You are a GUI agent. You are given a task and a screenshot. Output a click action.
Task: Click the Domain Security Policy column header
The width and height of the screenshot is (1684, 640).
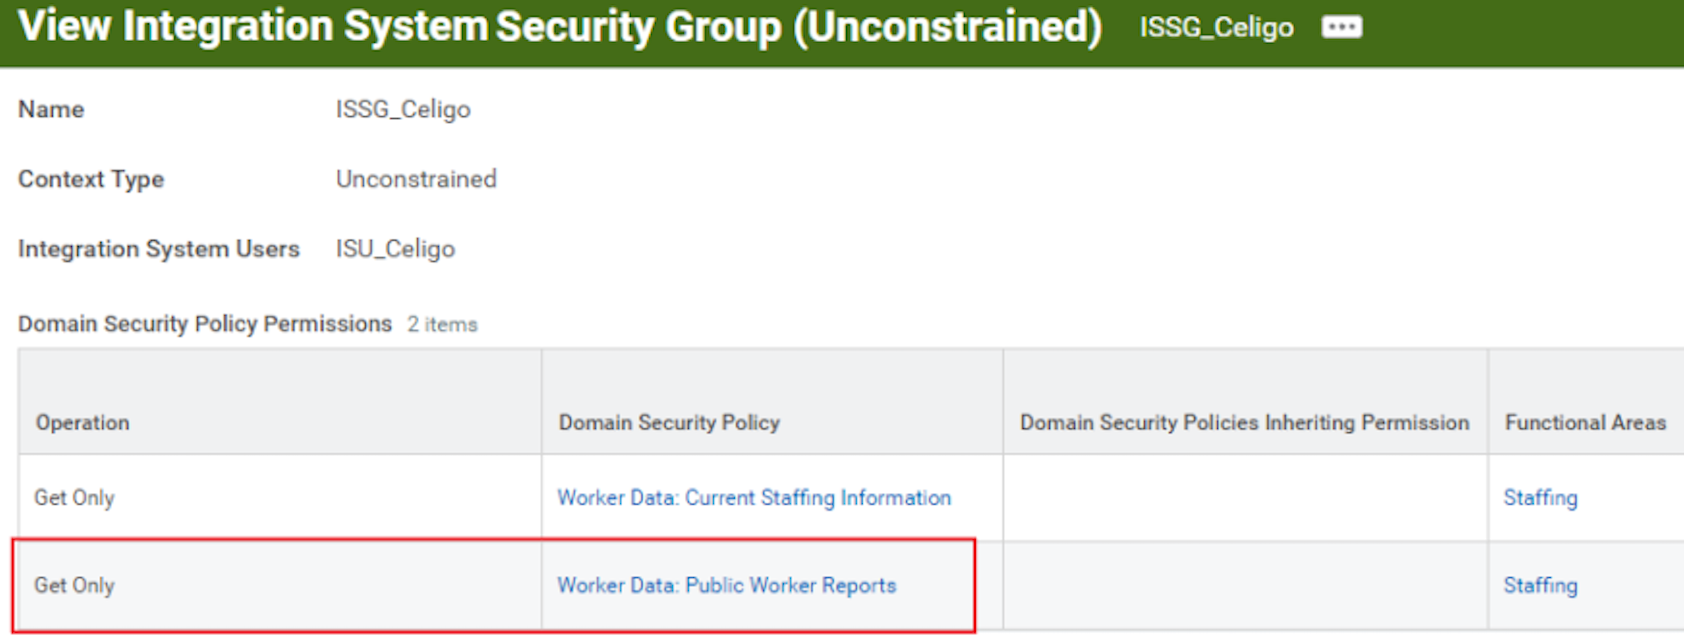coord(669,423)
